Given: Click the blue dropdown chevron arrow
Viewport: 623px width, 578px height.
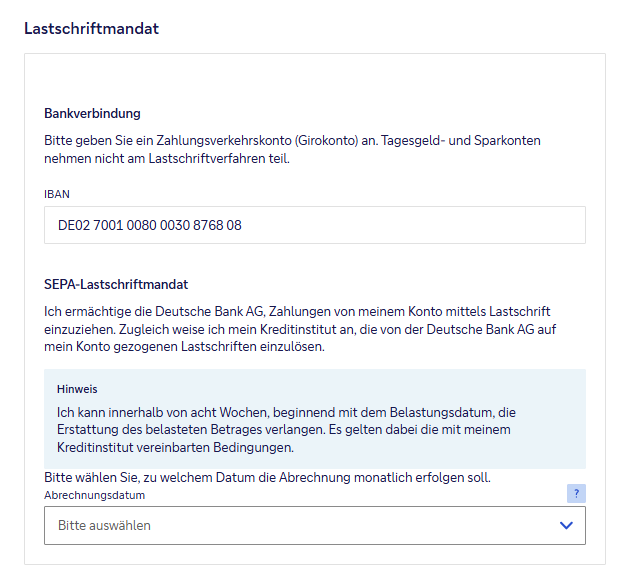Looking at the screenshot, I should pyautogui.click(x=566, y=525).
